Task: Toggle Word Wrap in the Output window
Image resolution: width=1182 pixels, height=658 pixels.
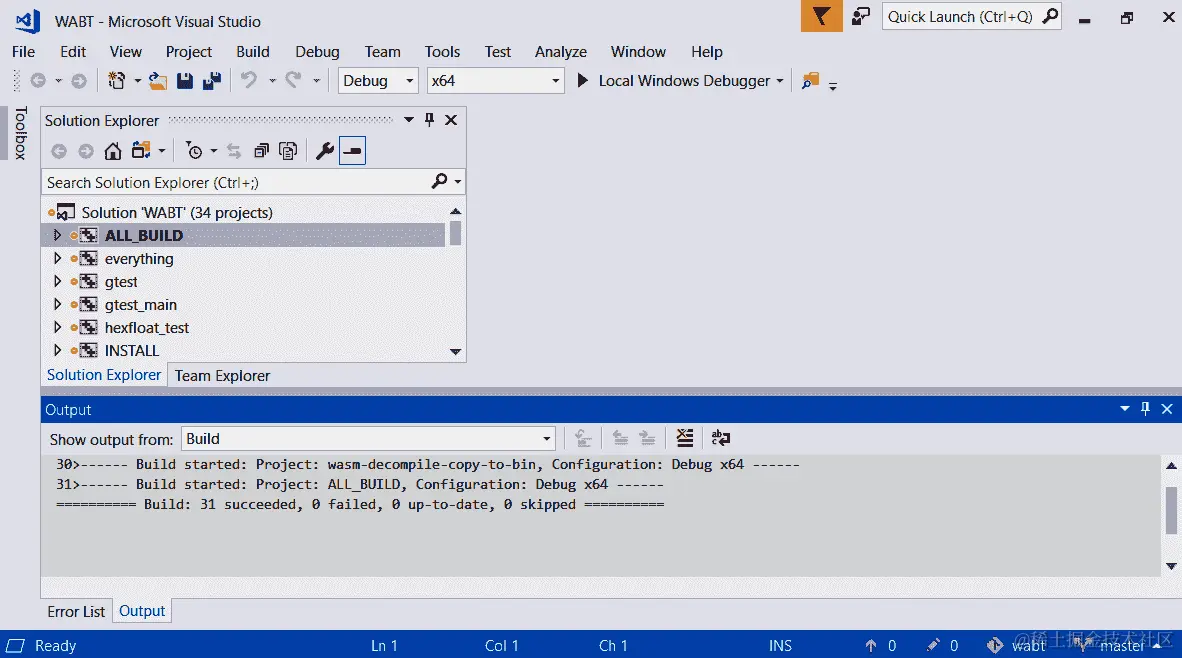Action: coord(721,438)
